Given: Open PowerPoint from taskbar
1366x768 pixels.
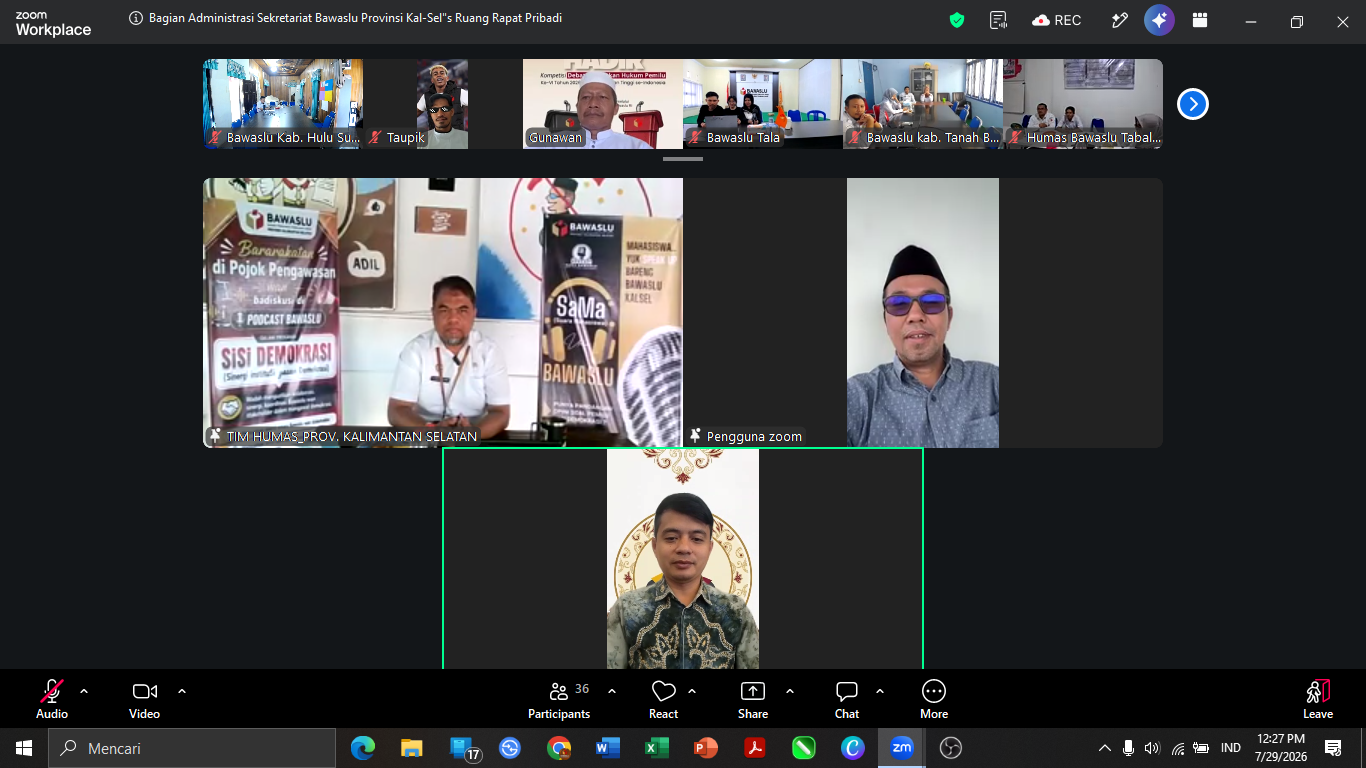Looking at the screenshot, I should point(706,748).
